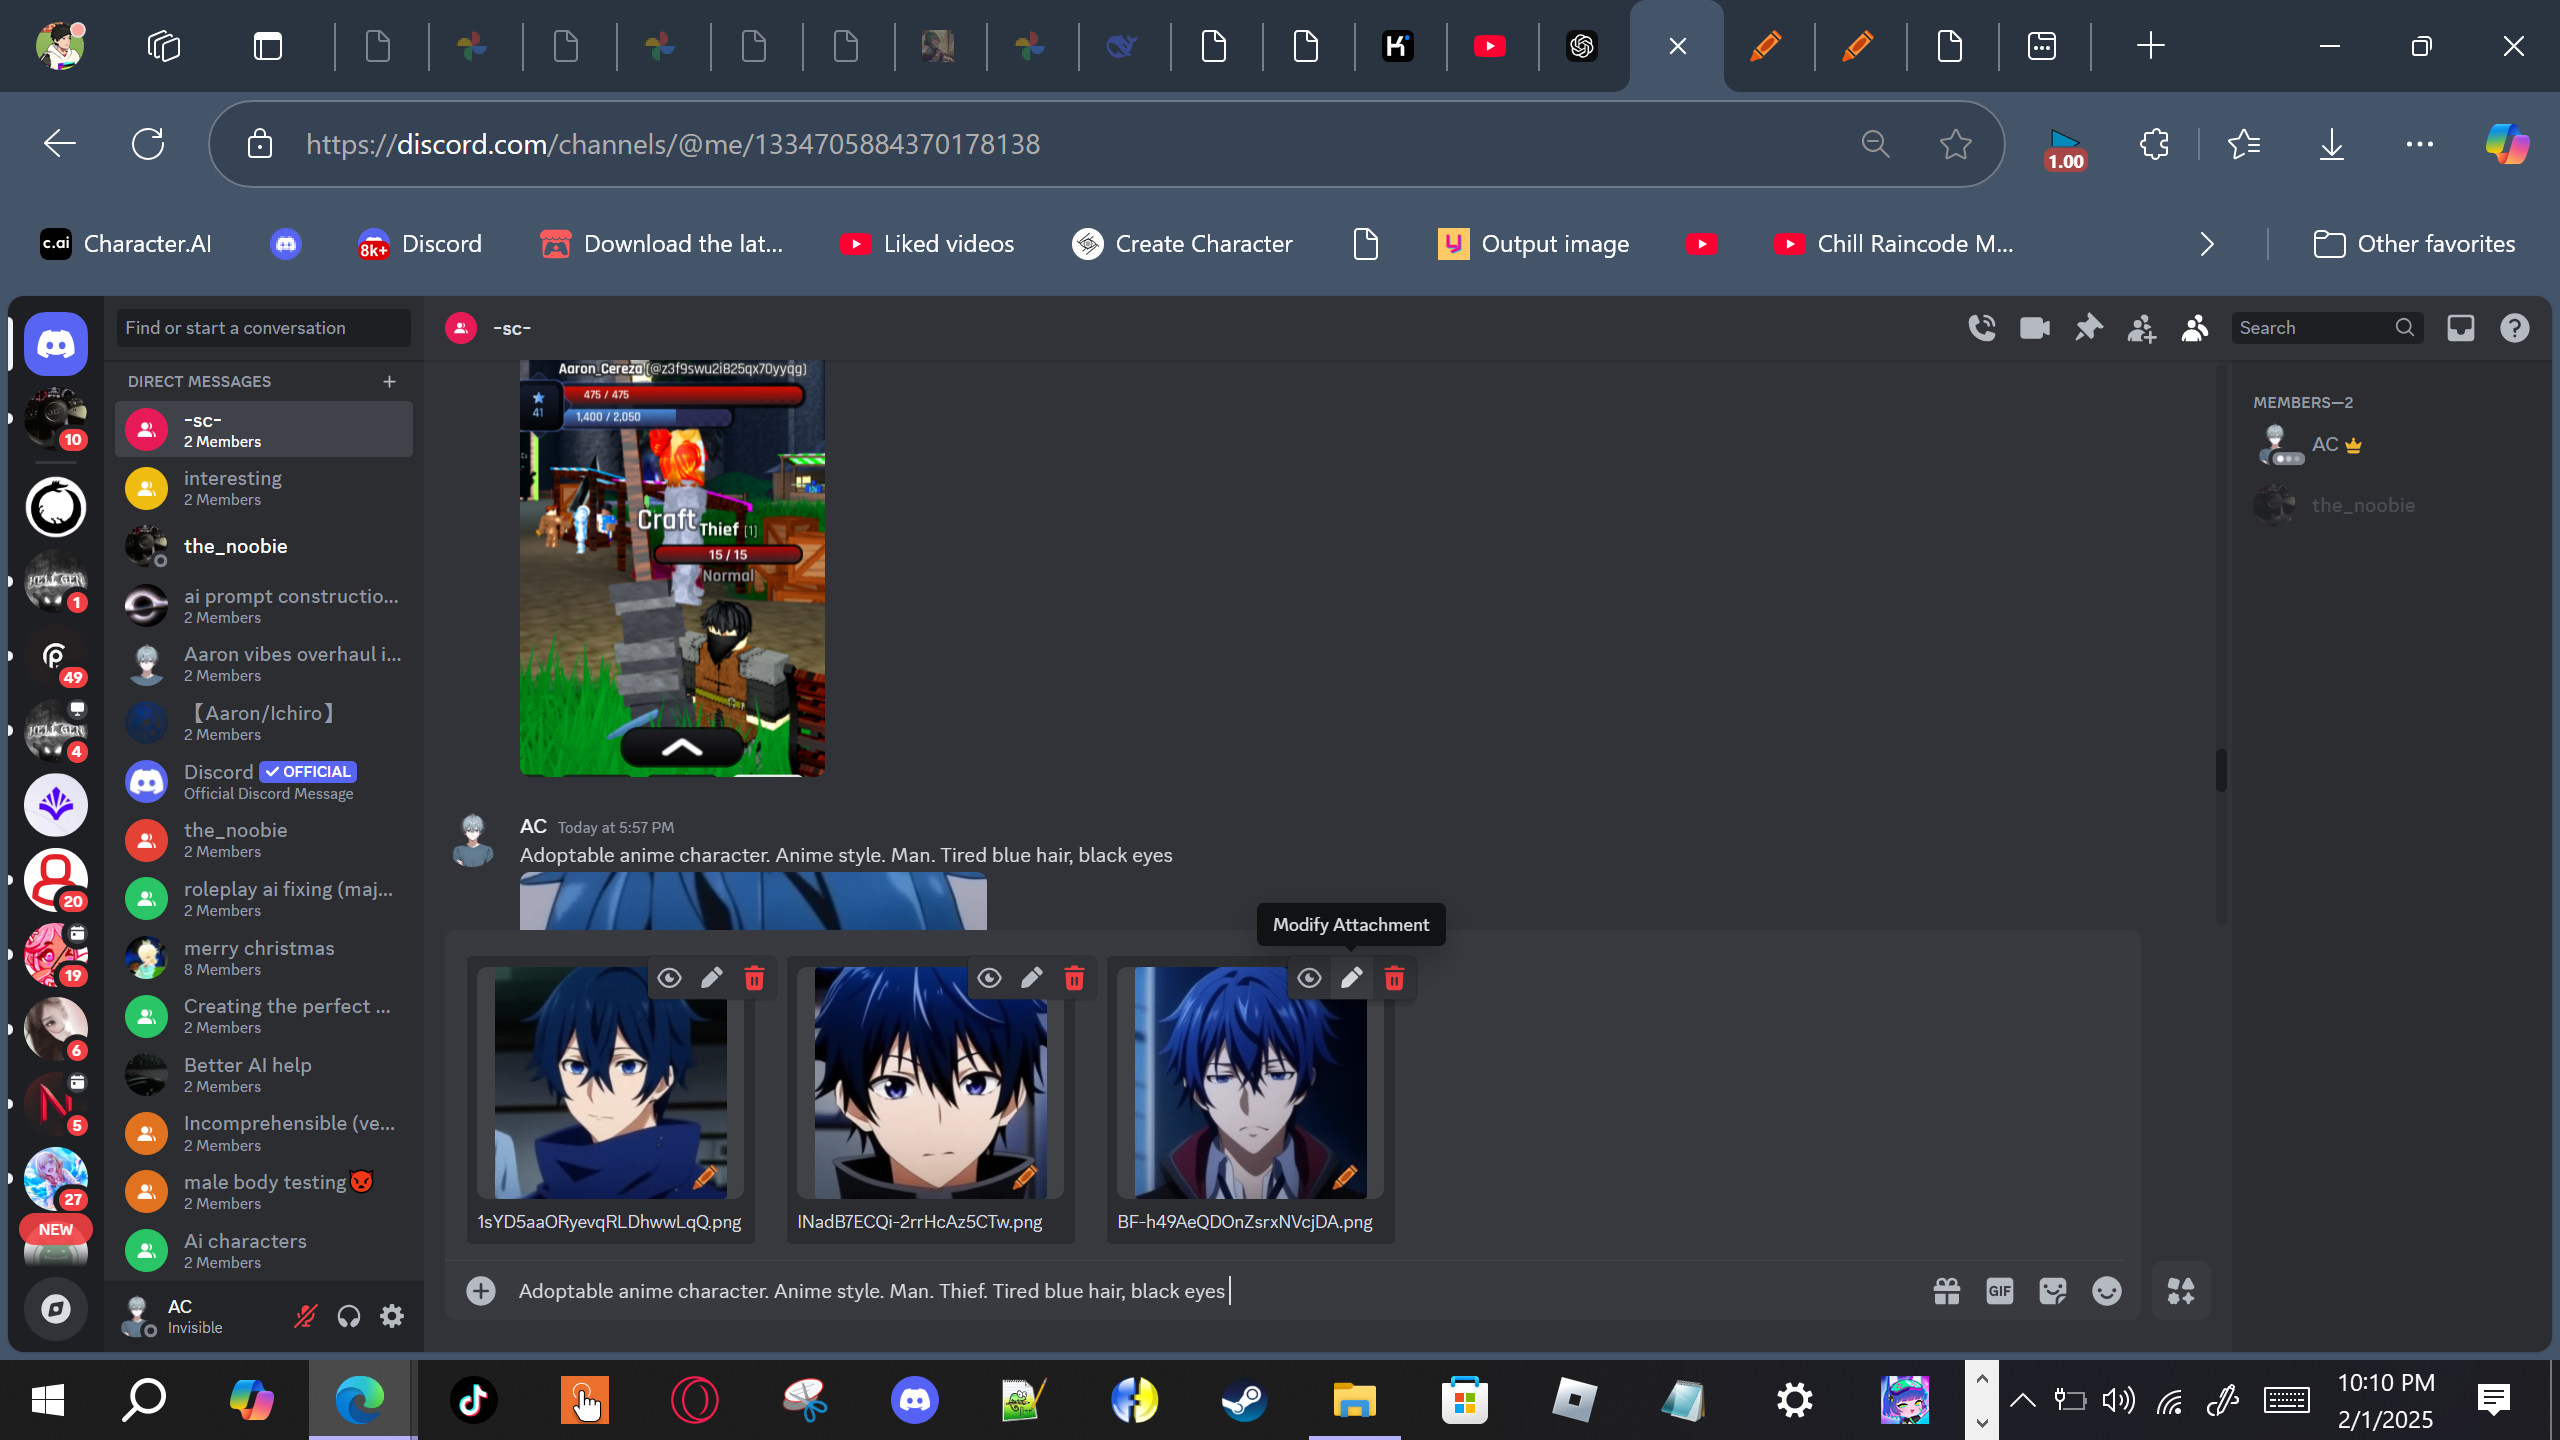2560x1440 pixels.
Task: Toggle spoiler on INadB7ECQi-2rrHcAz5CTw.png attachment
Action: coord(989,978)
